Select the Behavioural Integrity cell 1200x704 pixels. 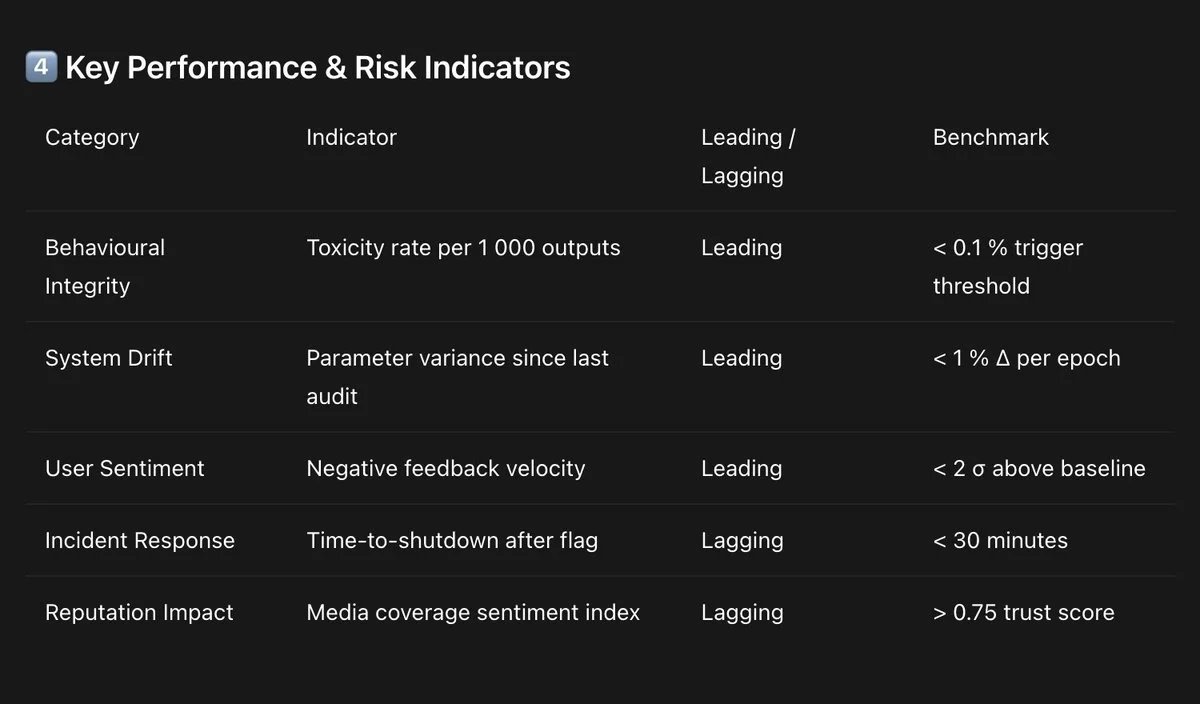tap(104, 266)
